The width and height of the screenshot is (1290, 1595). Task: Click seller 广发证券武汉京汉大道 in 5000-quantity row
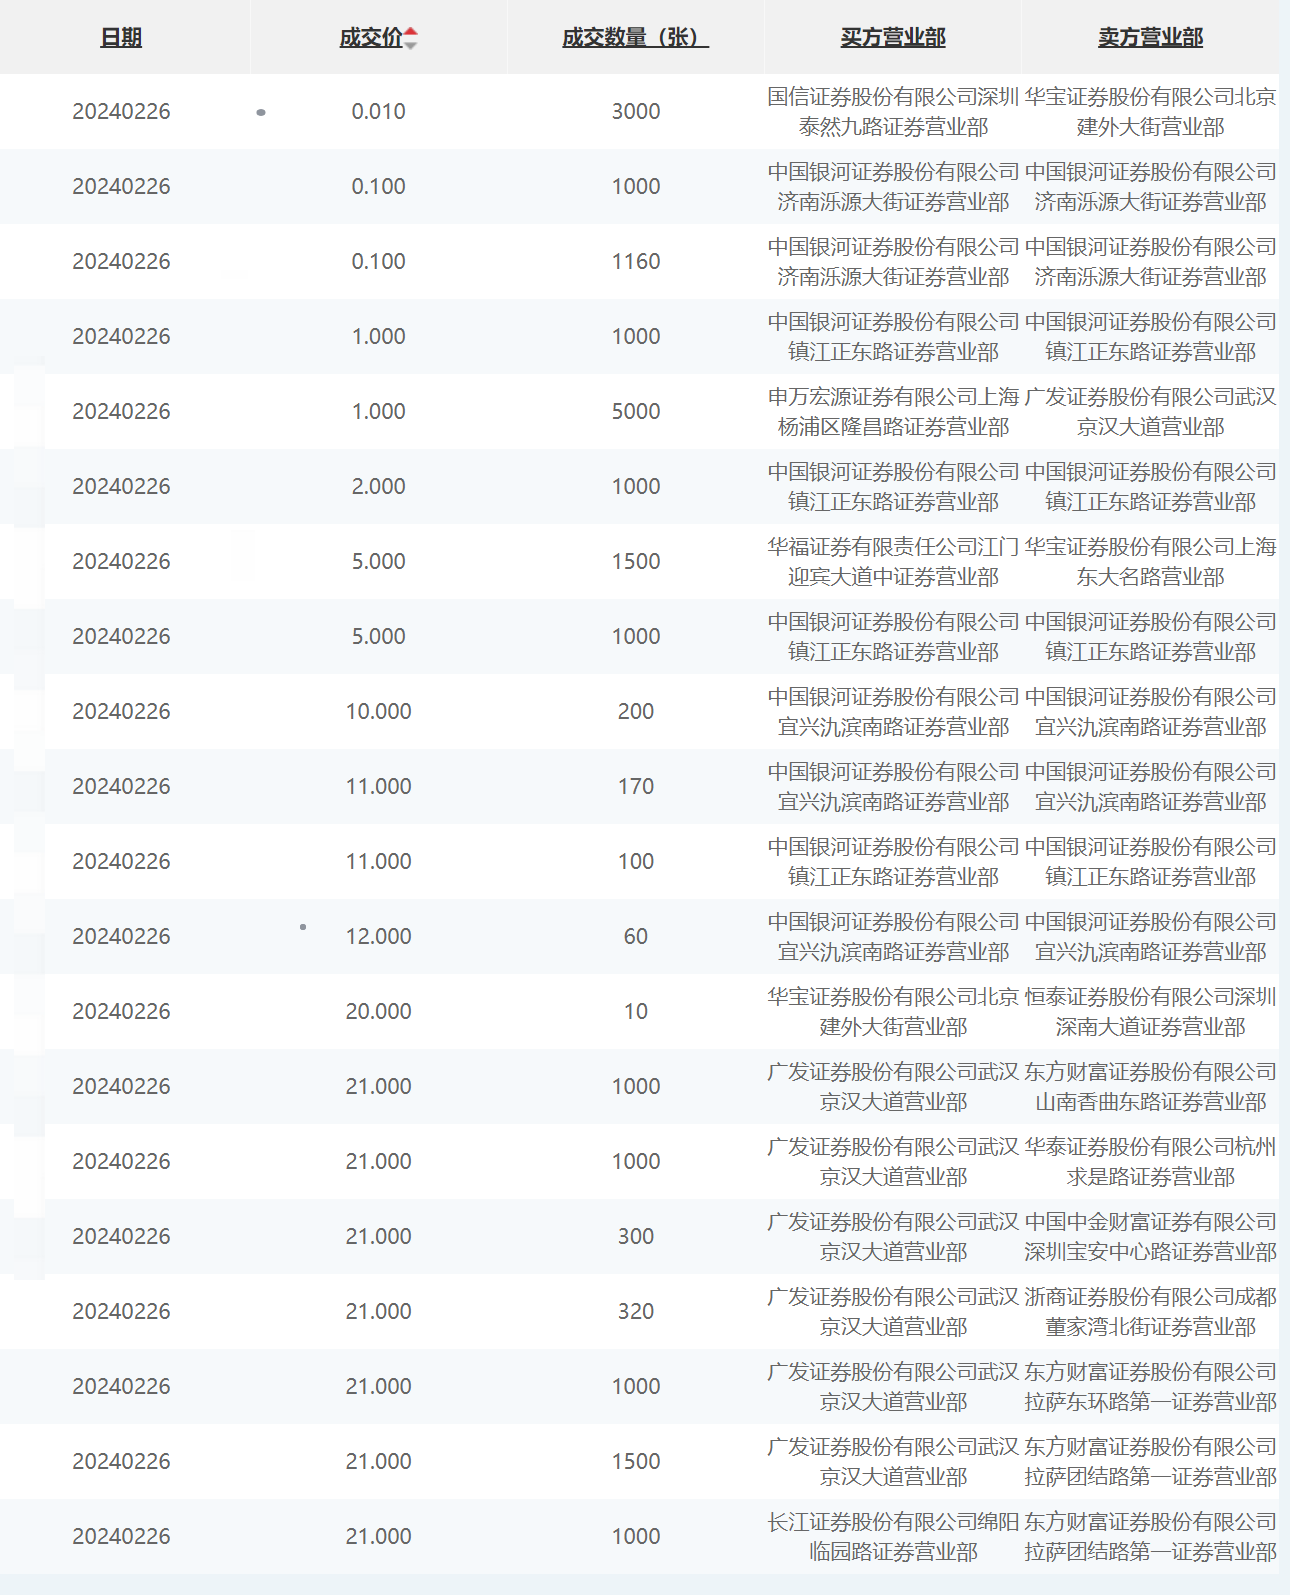(x=1150, y=412)
